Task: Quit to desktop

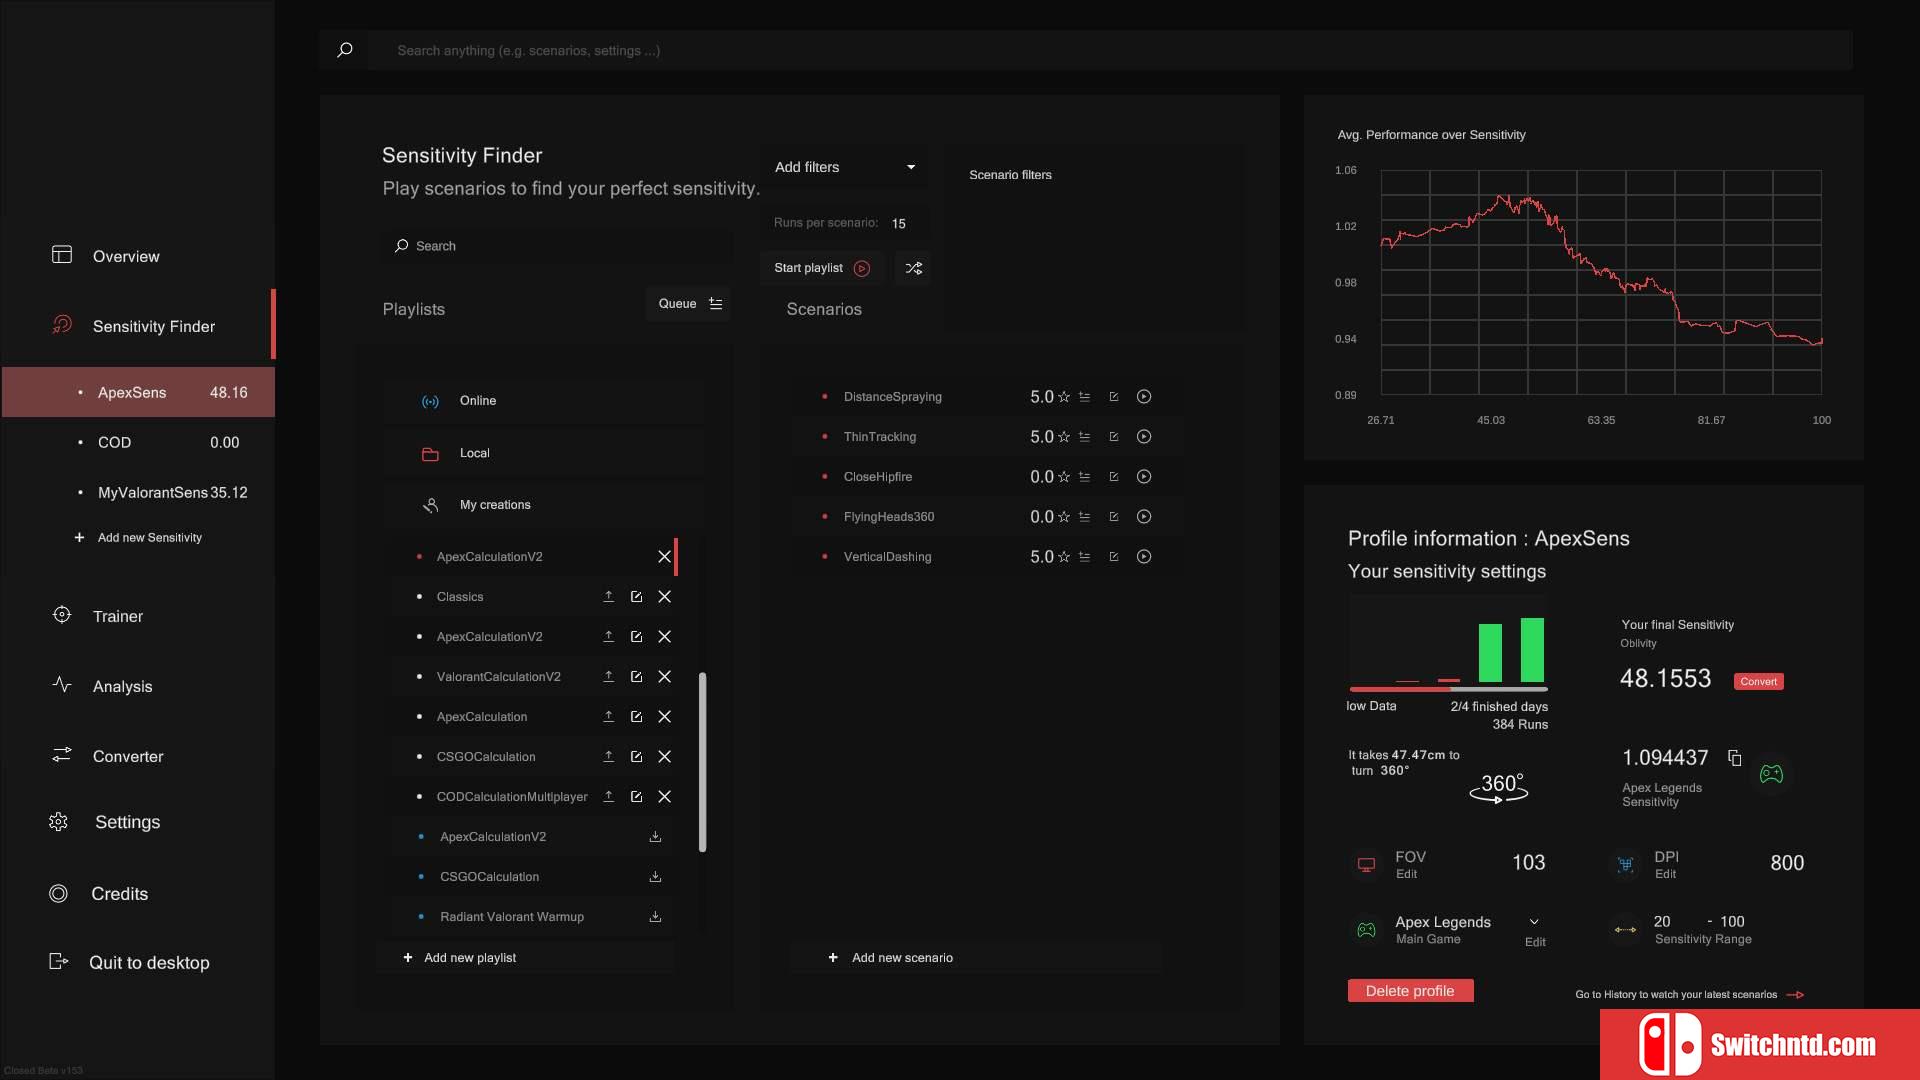Action: (x=148, y=963)
